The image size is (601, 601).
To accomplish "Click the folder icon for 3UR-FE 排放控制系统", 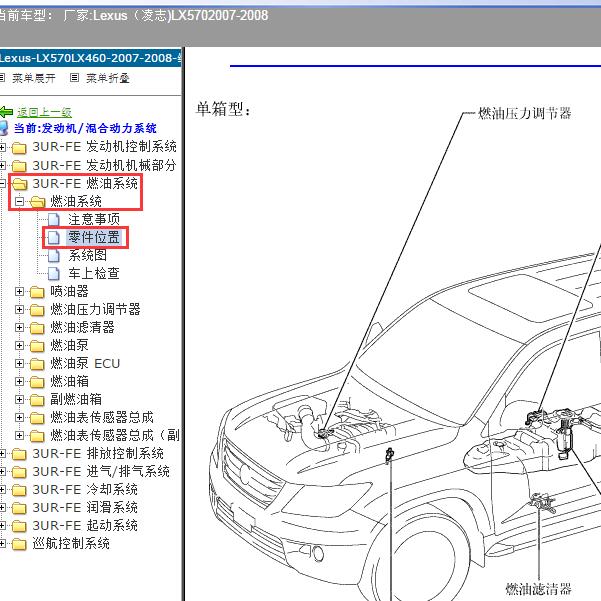I will pyautogui.click(x=19, y=454).
